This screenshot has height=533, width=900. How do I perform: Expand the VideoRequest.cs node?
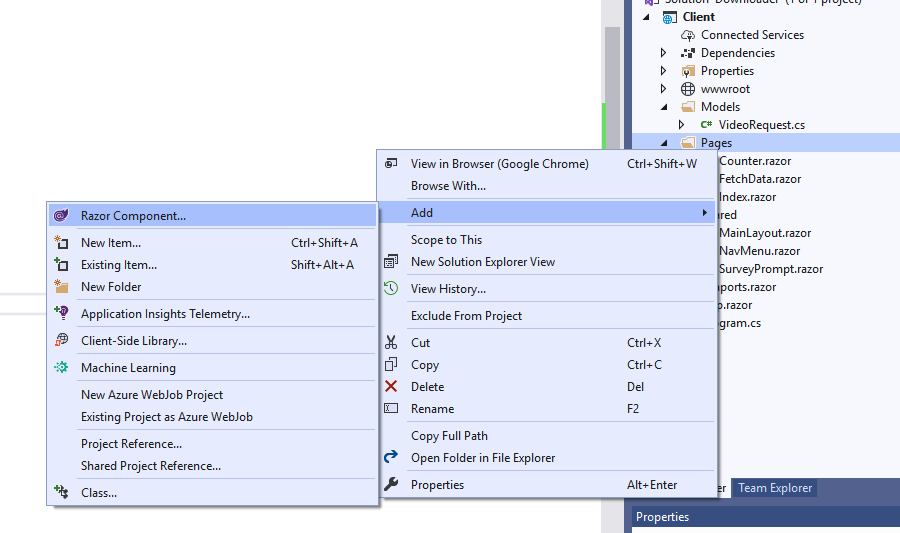tap(681, 125)
